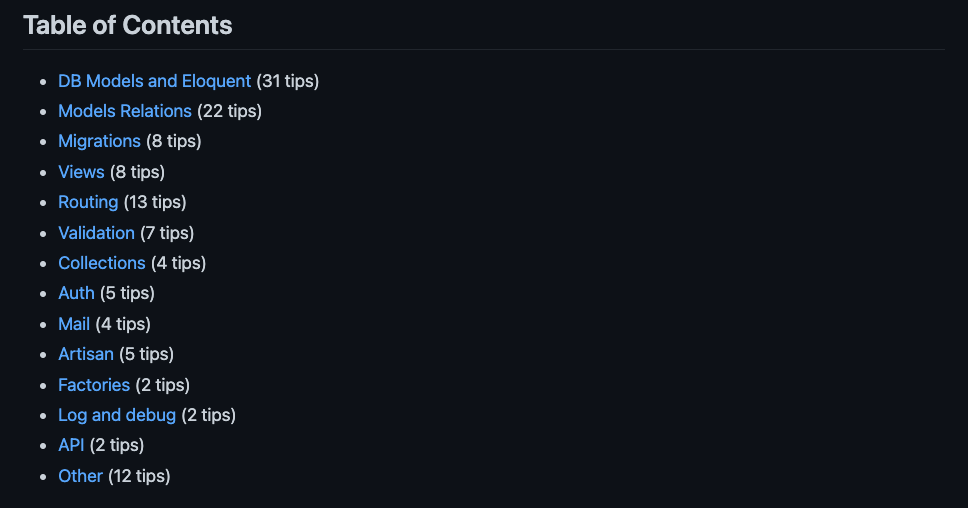Jump to the Artisan section
This screenshot has width=968, height=508.
pos(86,354)
